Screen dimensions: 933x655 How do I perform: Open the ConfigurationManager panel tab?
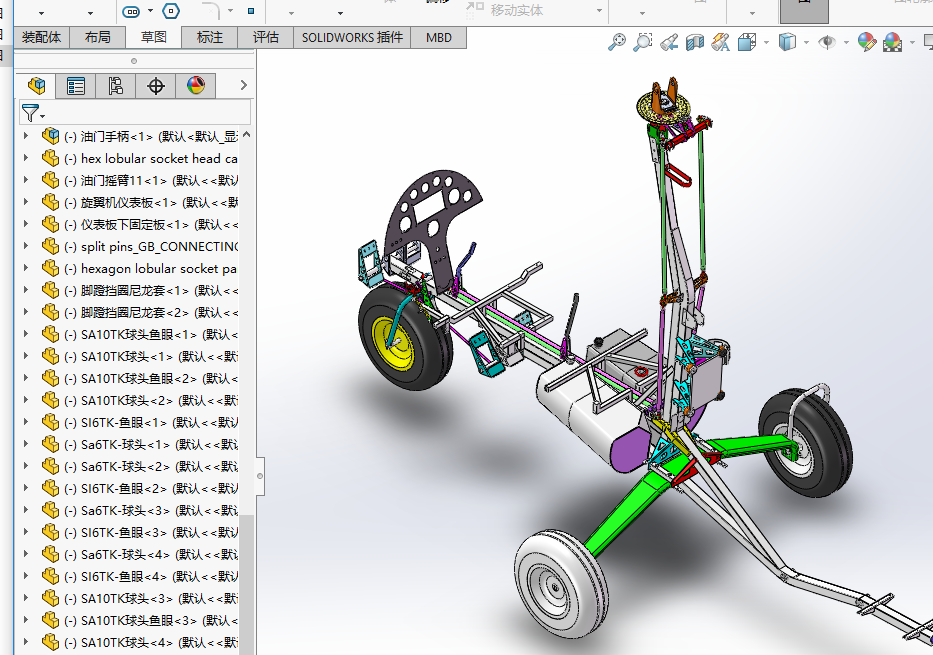point(116,86)
